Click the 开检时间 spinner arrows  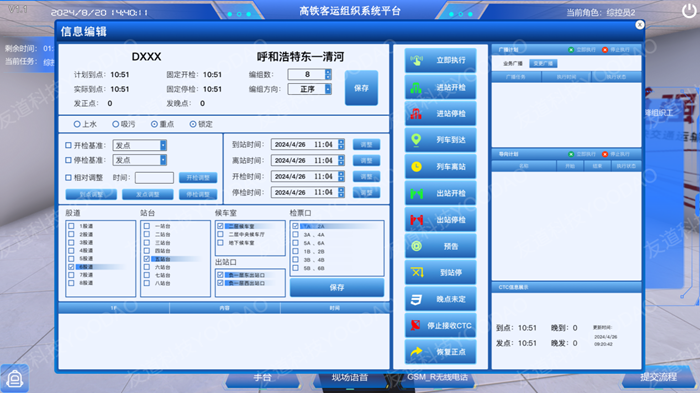coord(341,176)
